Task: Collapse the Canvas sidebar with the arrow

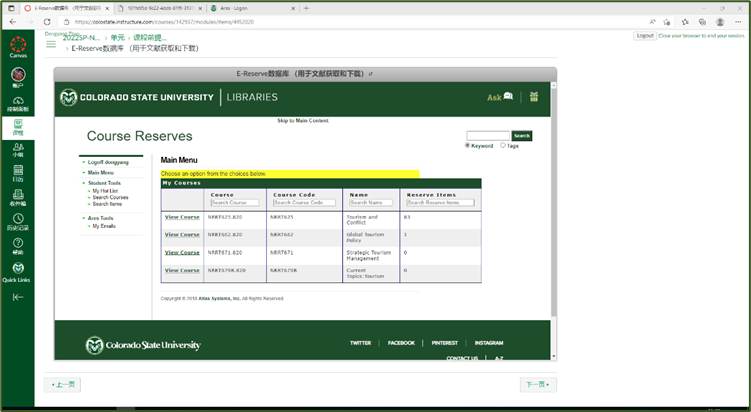Action: tap(18, 297)
